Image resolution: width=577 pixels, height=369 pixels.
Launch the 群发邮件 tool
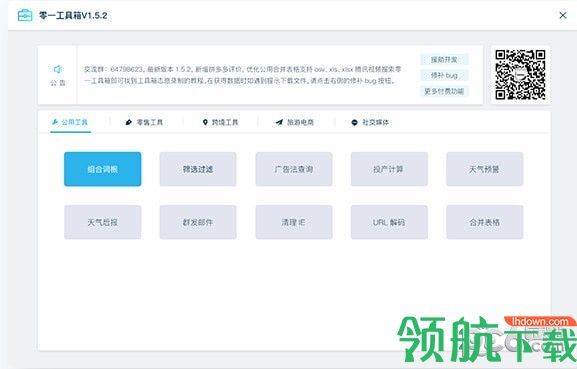pos(198,222)
